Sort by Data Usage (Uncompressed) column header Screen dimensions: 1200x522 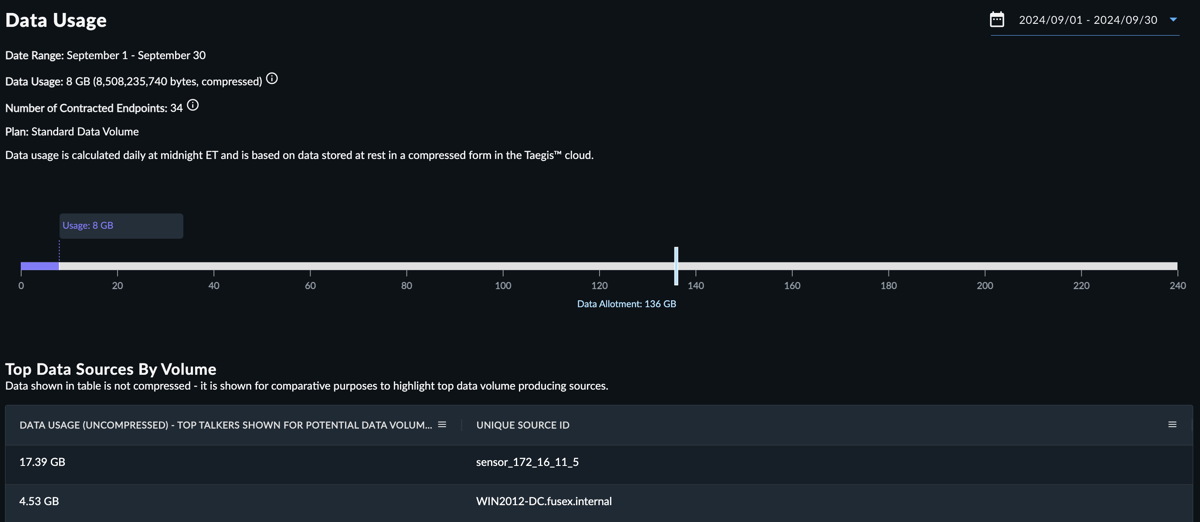(226, 425)
